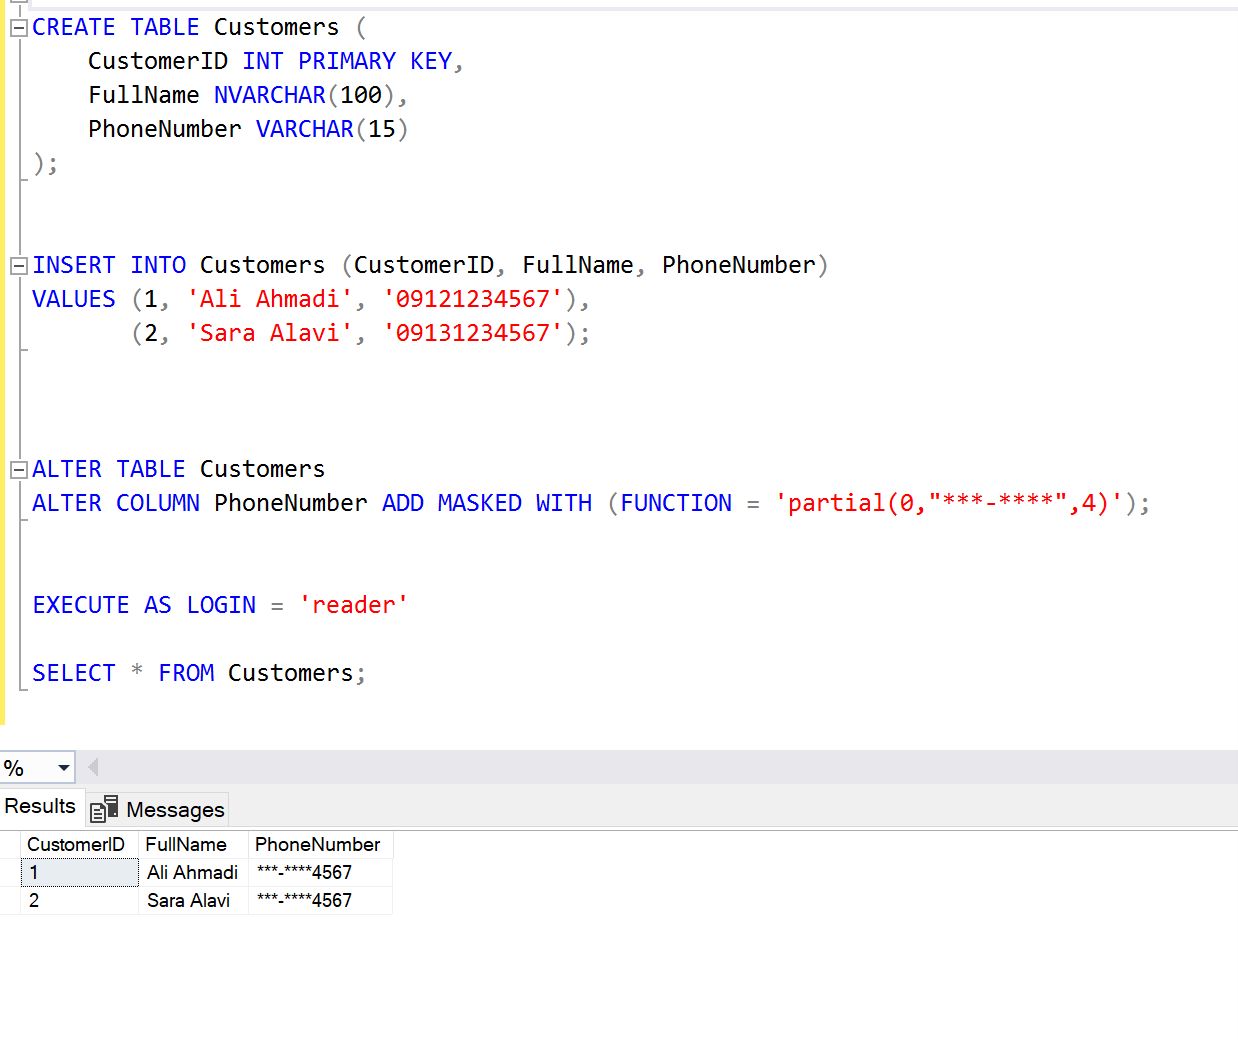
Task: Click the Ali Ahmadi cell
Action: pyautogui.click(x=192, y=873)
